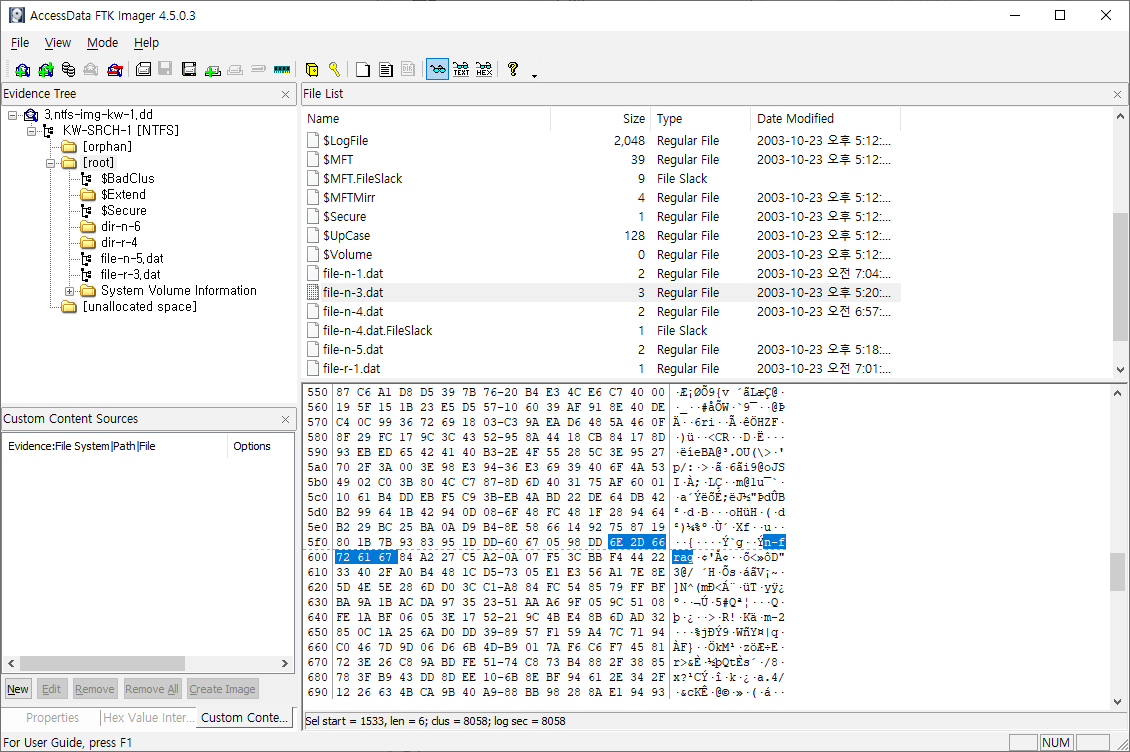Open toolbar options dropdown arrow
The height and width of the screenshot is (752, 1130).
pos(534,75)
